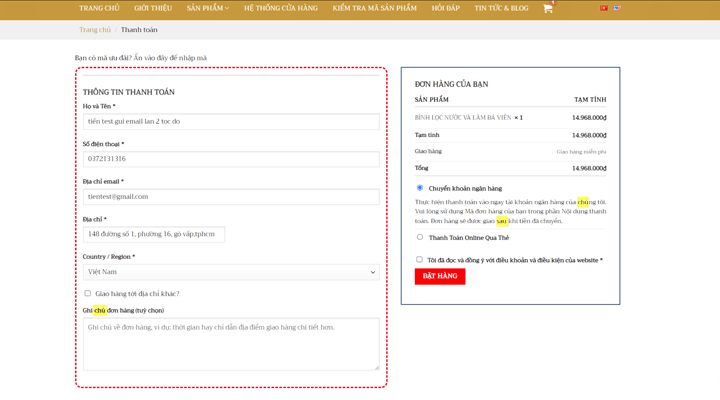Switch language with the English flag icon
Viewport: 720px width, 400px height.
617,8
